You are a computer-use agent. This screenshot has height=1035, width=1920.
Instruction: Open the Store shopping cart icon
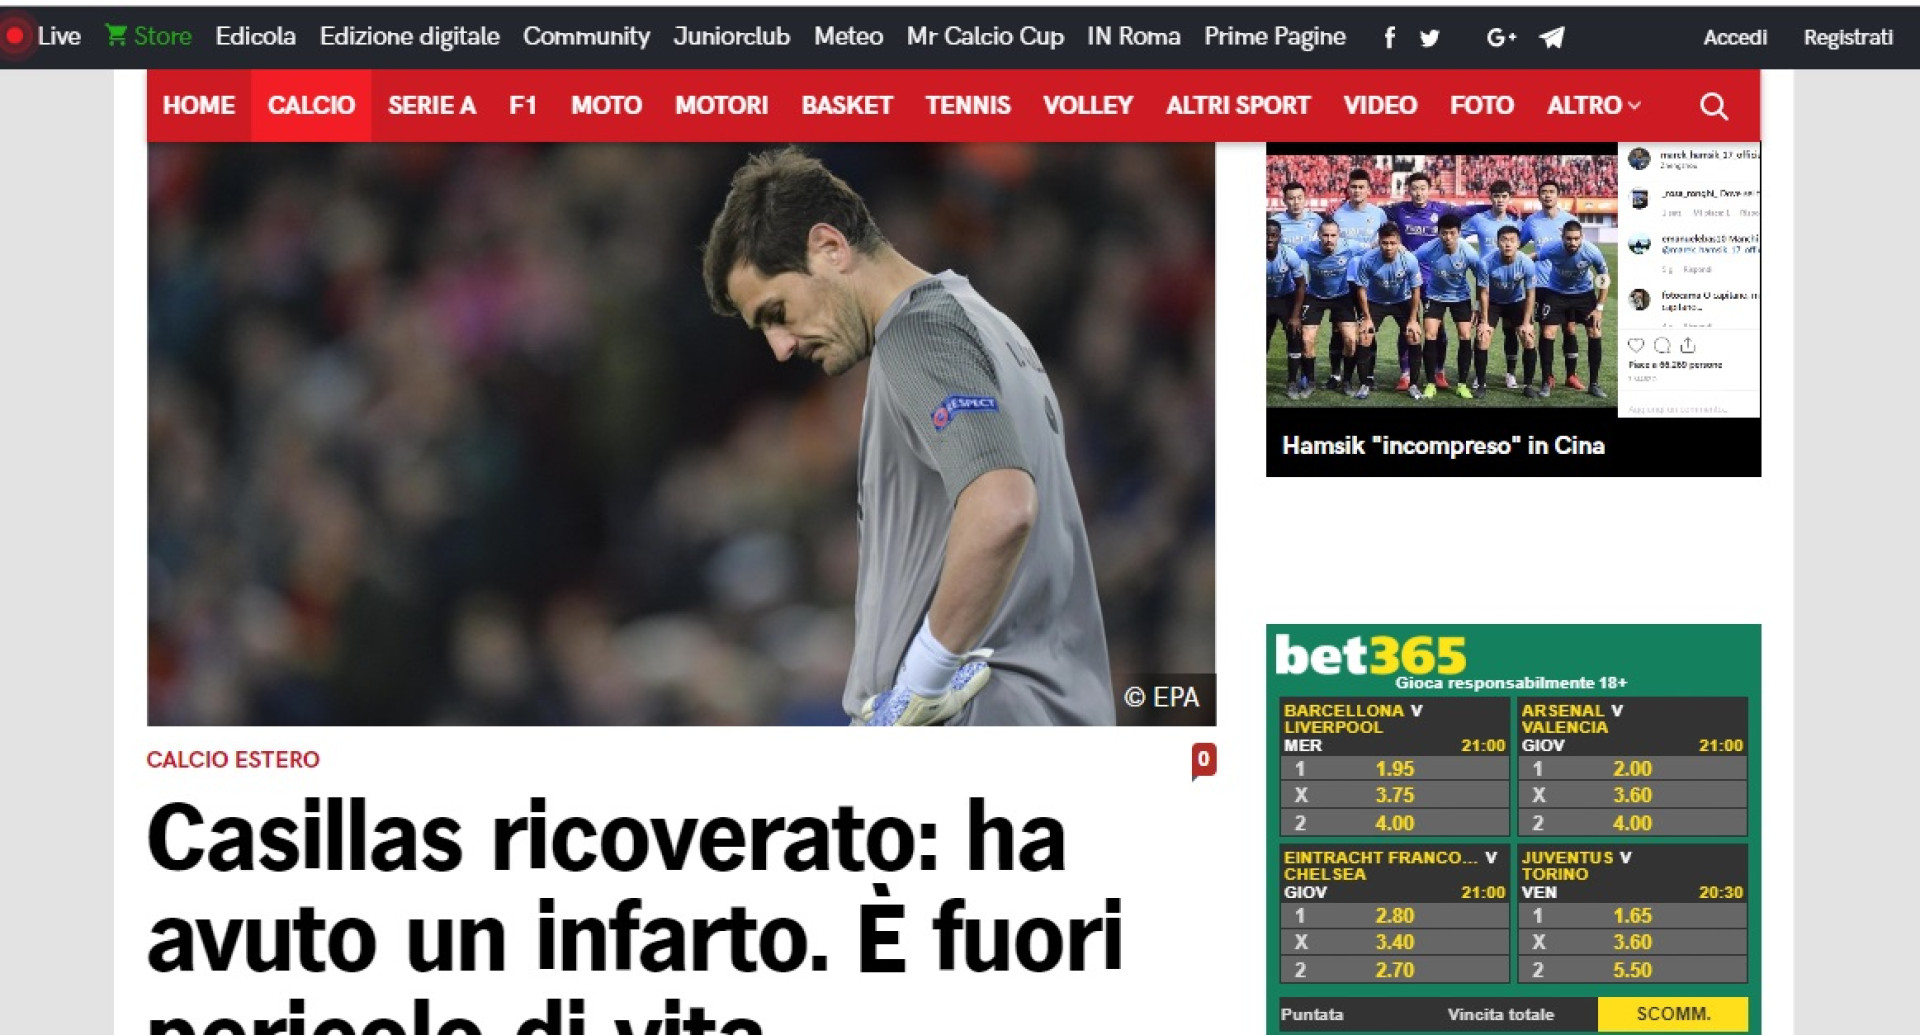(x=116, y=36)
